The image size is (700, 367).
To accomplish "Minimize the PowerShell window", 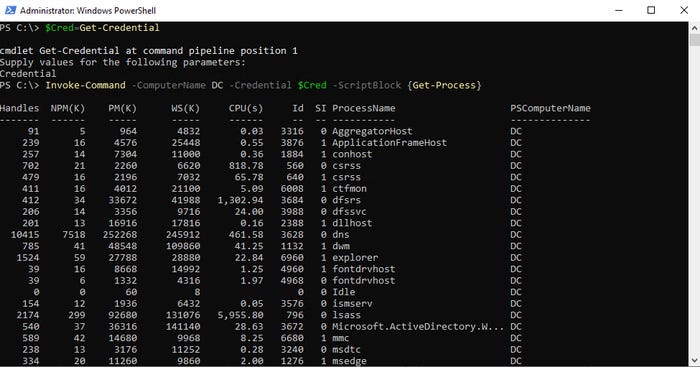I will [619, 10].
